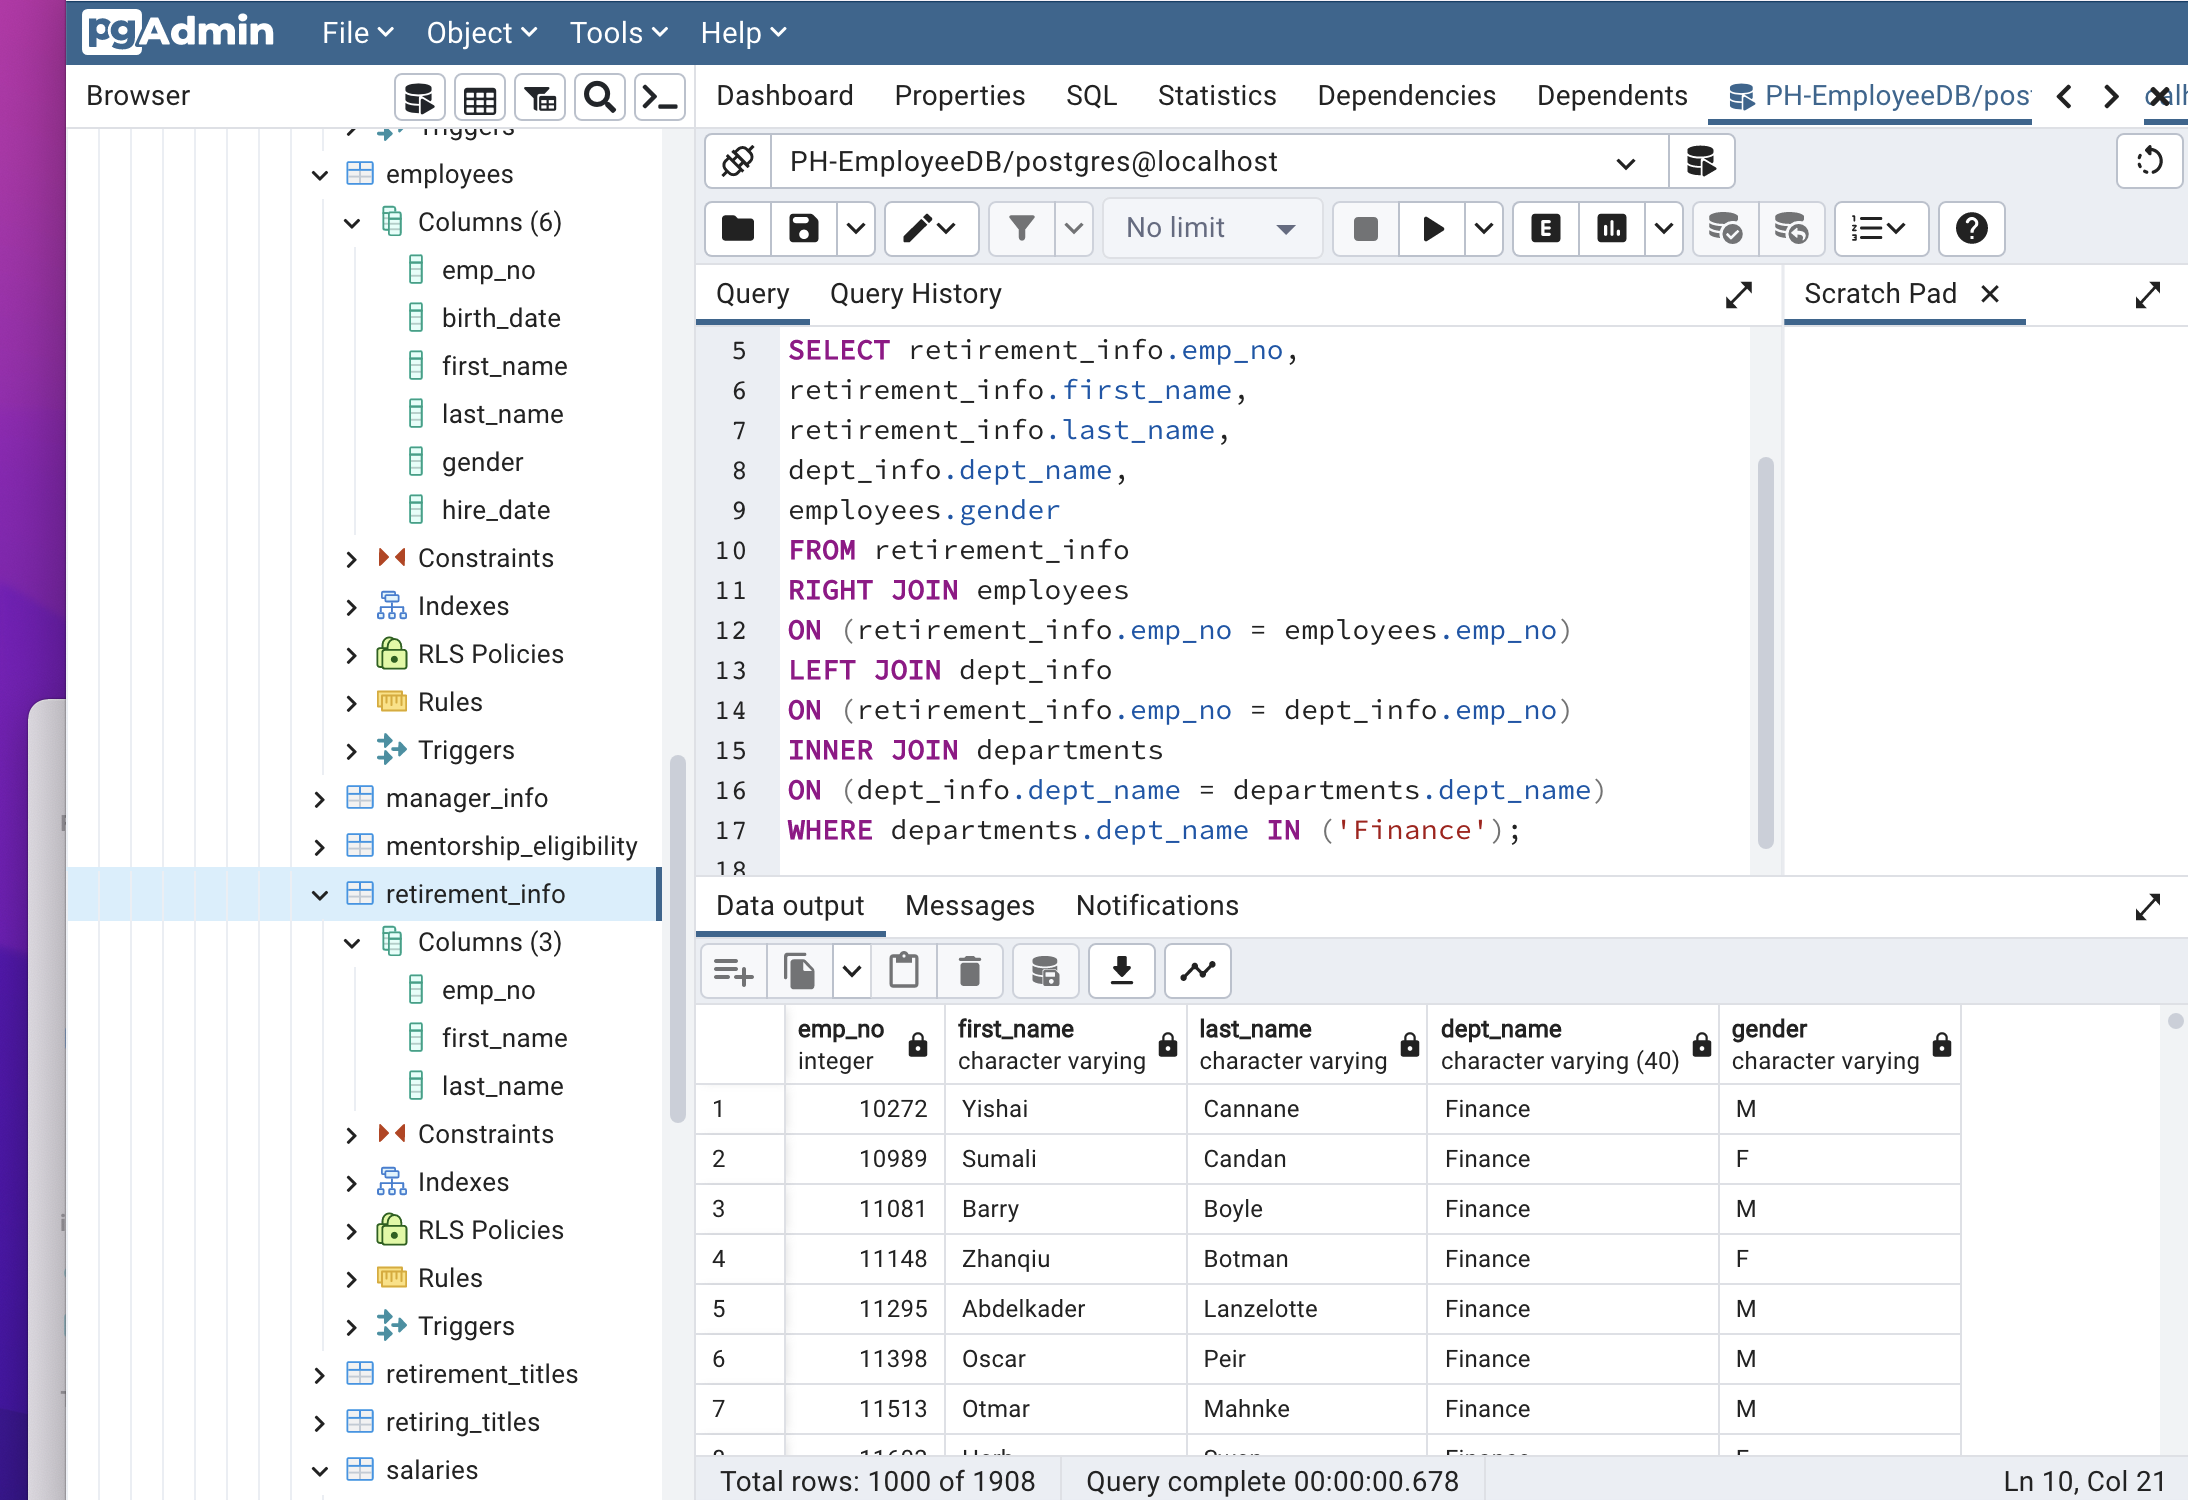Image resolution: width=2188 pixels, height=1500 pixels.
Task: Collapse the employees table node
Action: coord(319,174)
